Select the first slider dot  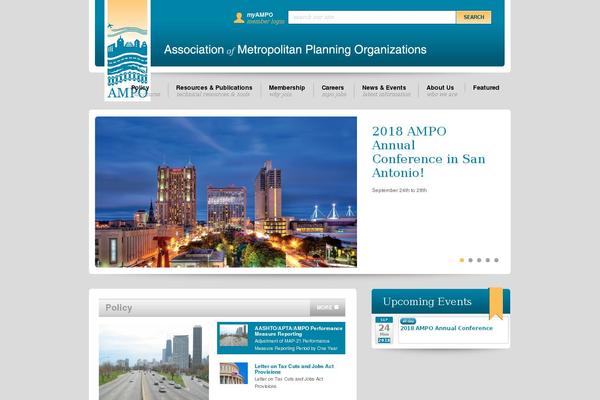pyautogui.click(x=461, y=260)
